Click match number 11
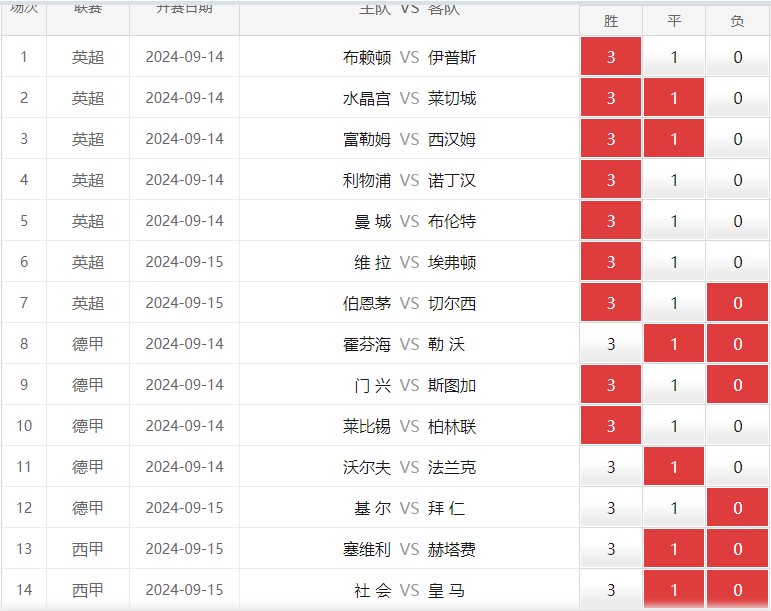The image size is (771, 611). pyautogui.click(x=24, y=466)
